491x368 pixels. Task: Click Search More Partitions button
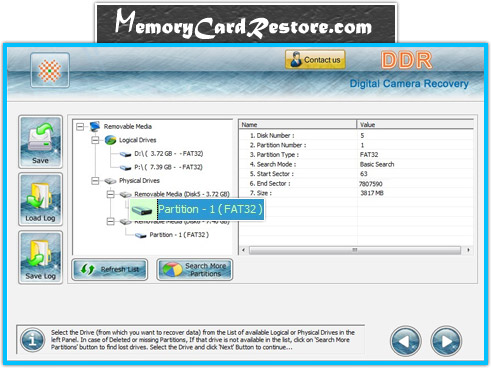click(x=195, y=269)
